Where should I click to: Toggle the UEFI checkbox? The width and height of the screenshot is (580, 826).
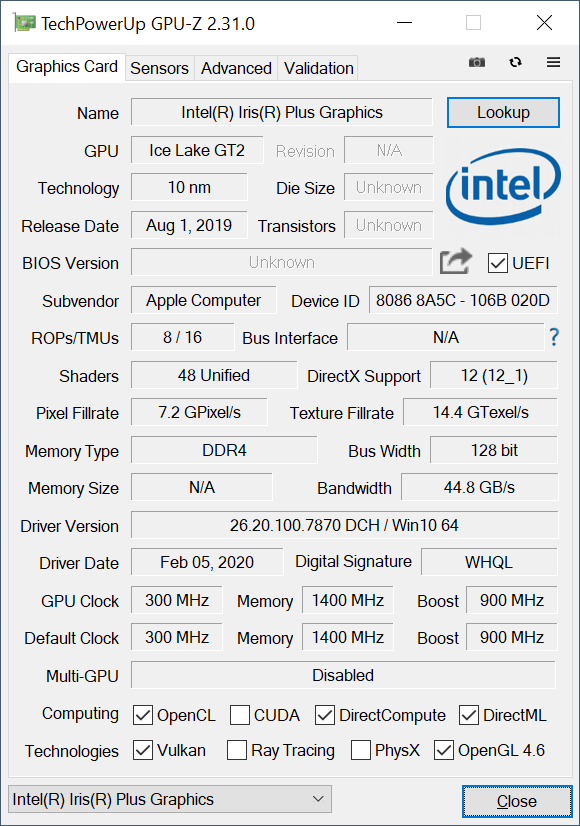[x=497, y=263]
